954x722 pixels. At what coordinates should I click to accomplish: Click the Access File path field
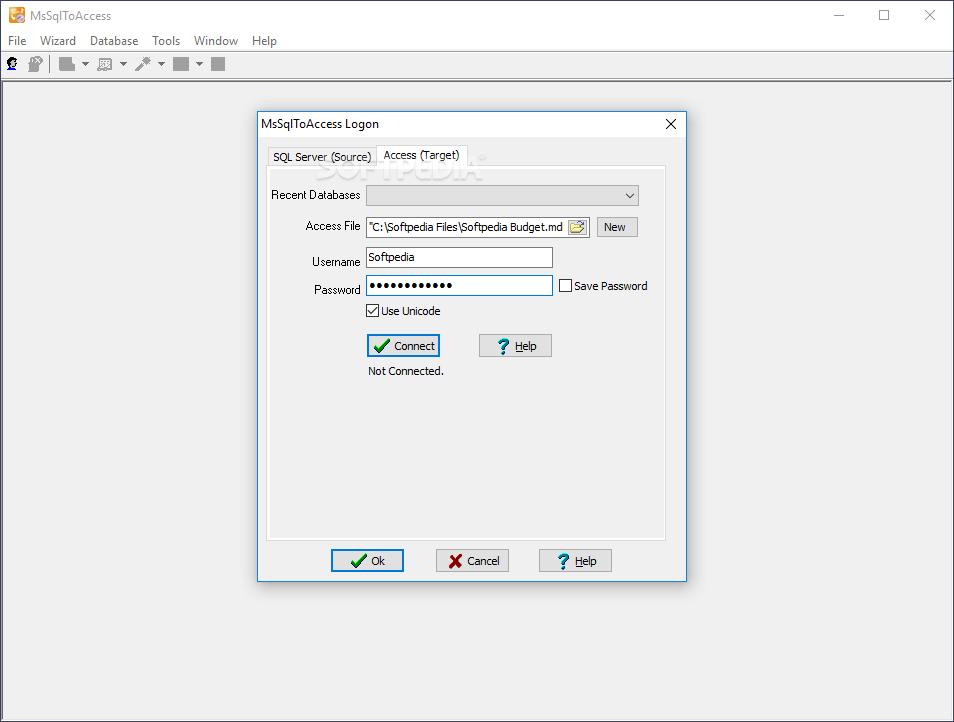(467, 227)
